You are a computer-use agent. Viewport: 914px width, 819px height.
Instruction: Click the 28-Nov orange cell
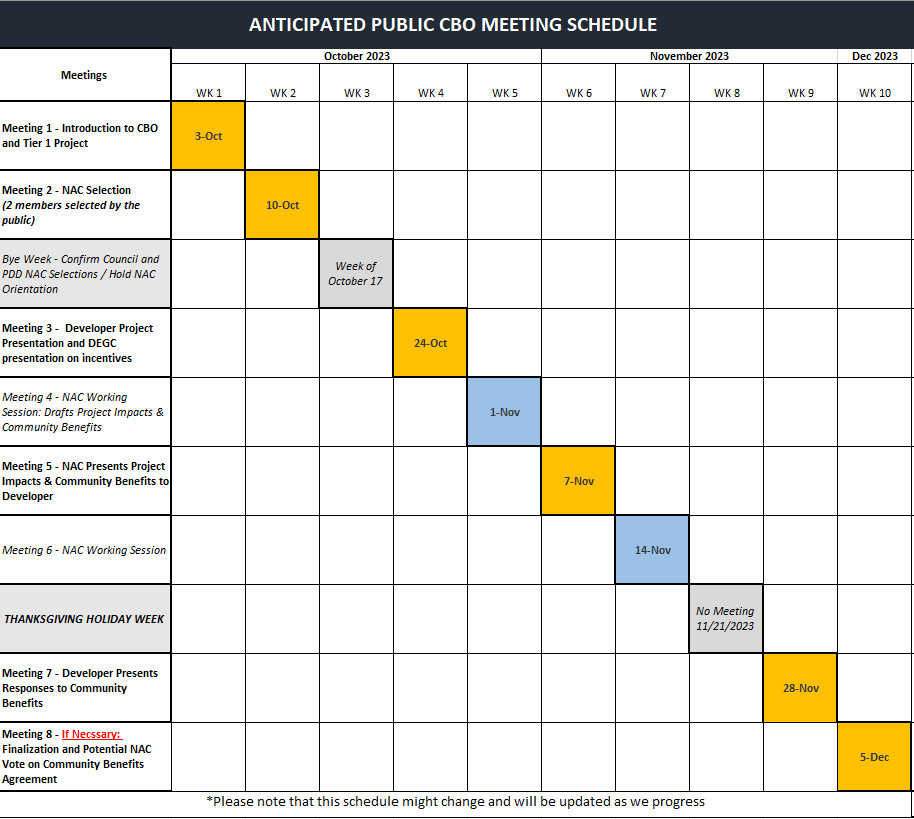click(x=800, y=688)
